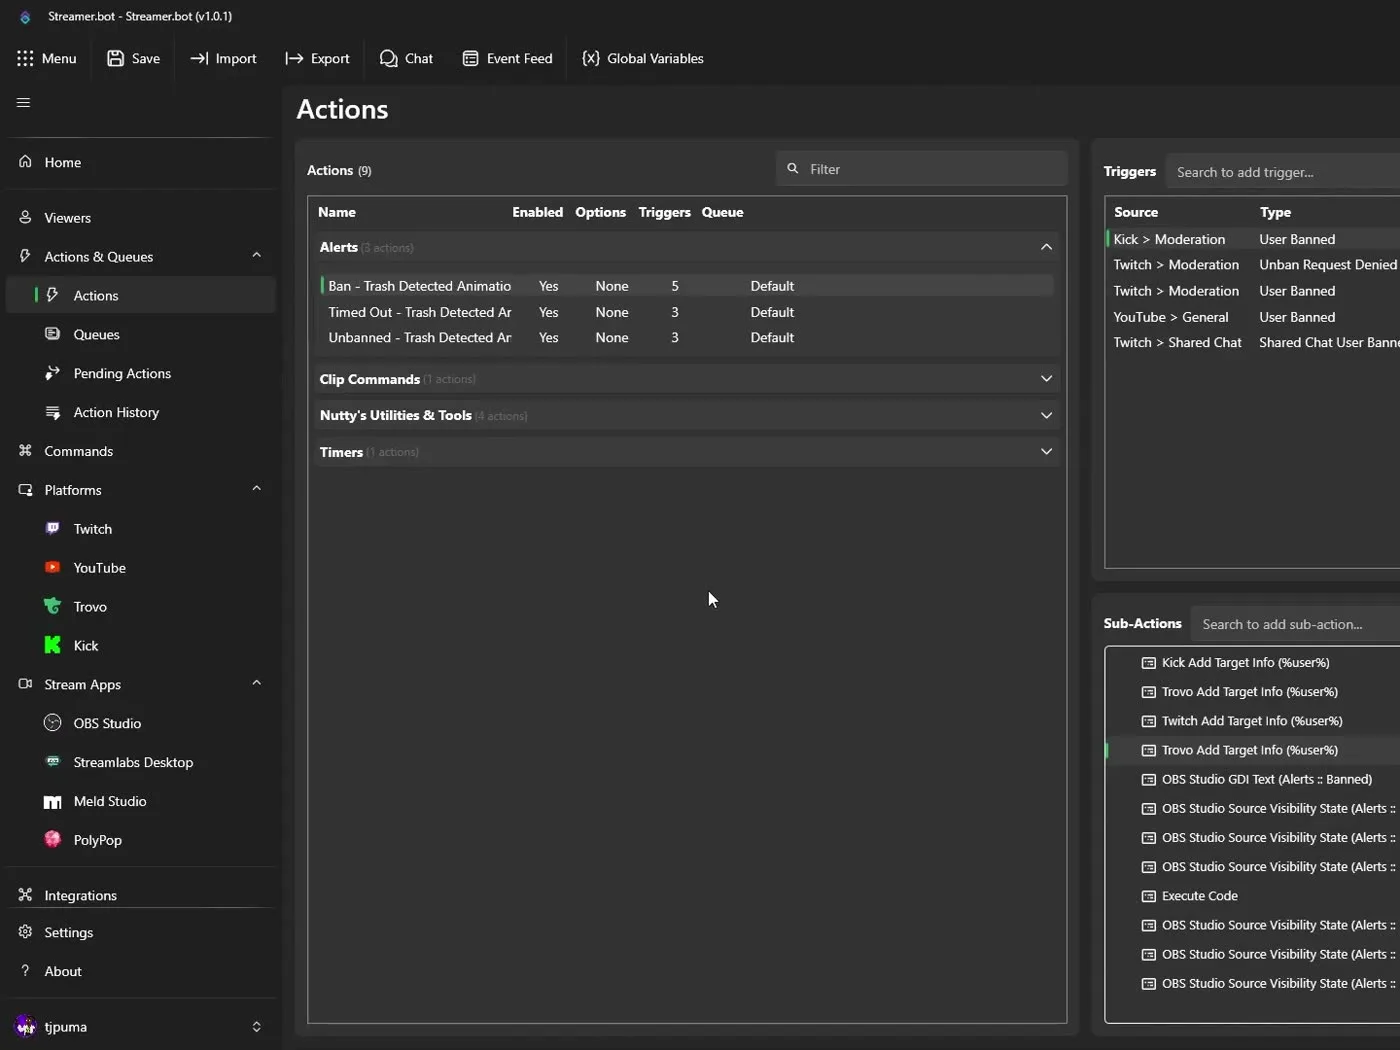This screenshot has height=1050, width=1400.
Task: Collapse the Actions & Queues section
Action: click(x=256, y=255)
